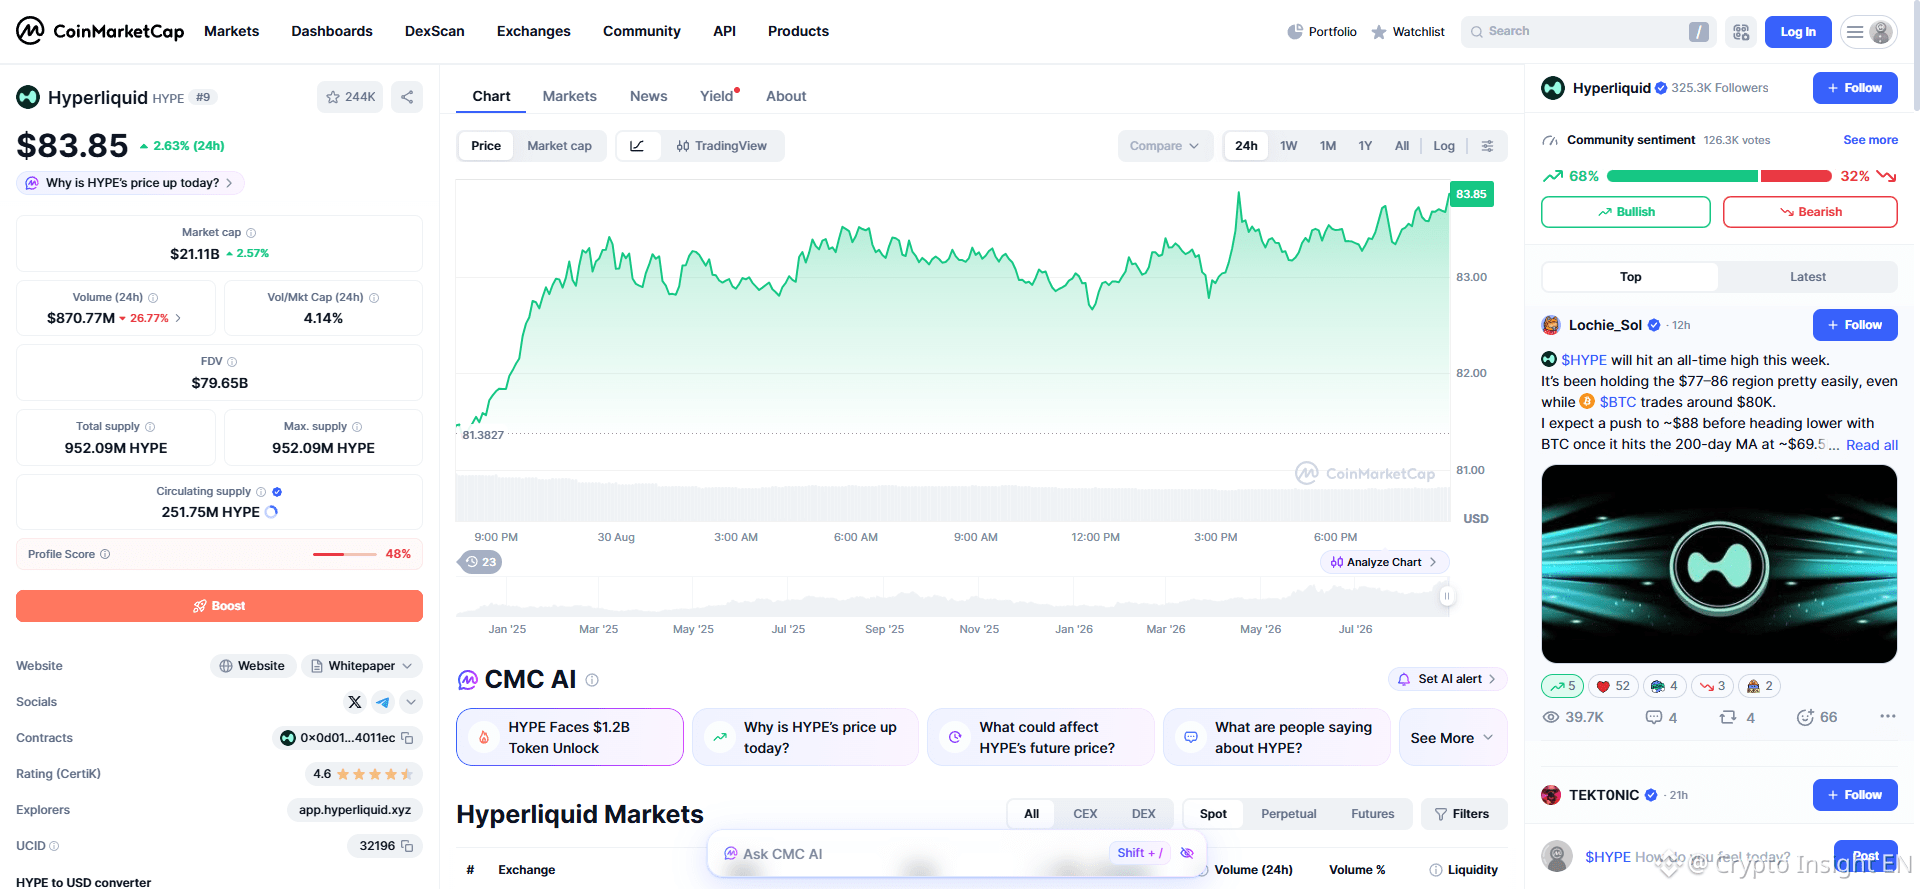Viewport: 1920px width, 889px height.
Task: Show Profile Score info icon
Action: coord(105,554)
